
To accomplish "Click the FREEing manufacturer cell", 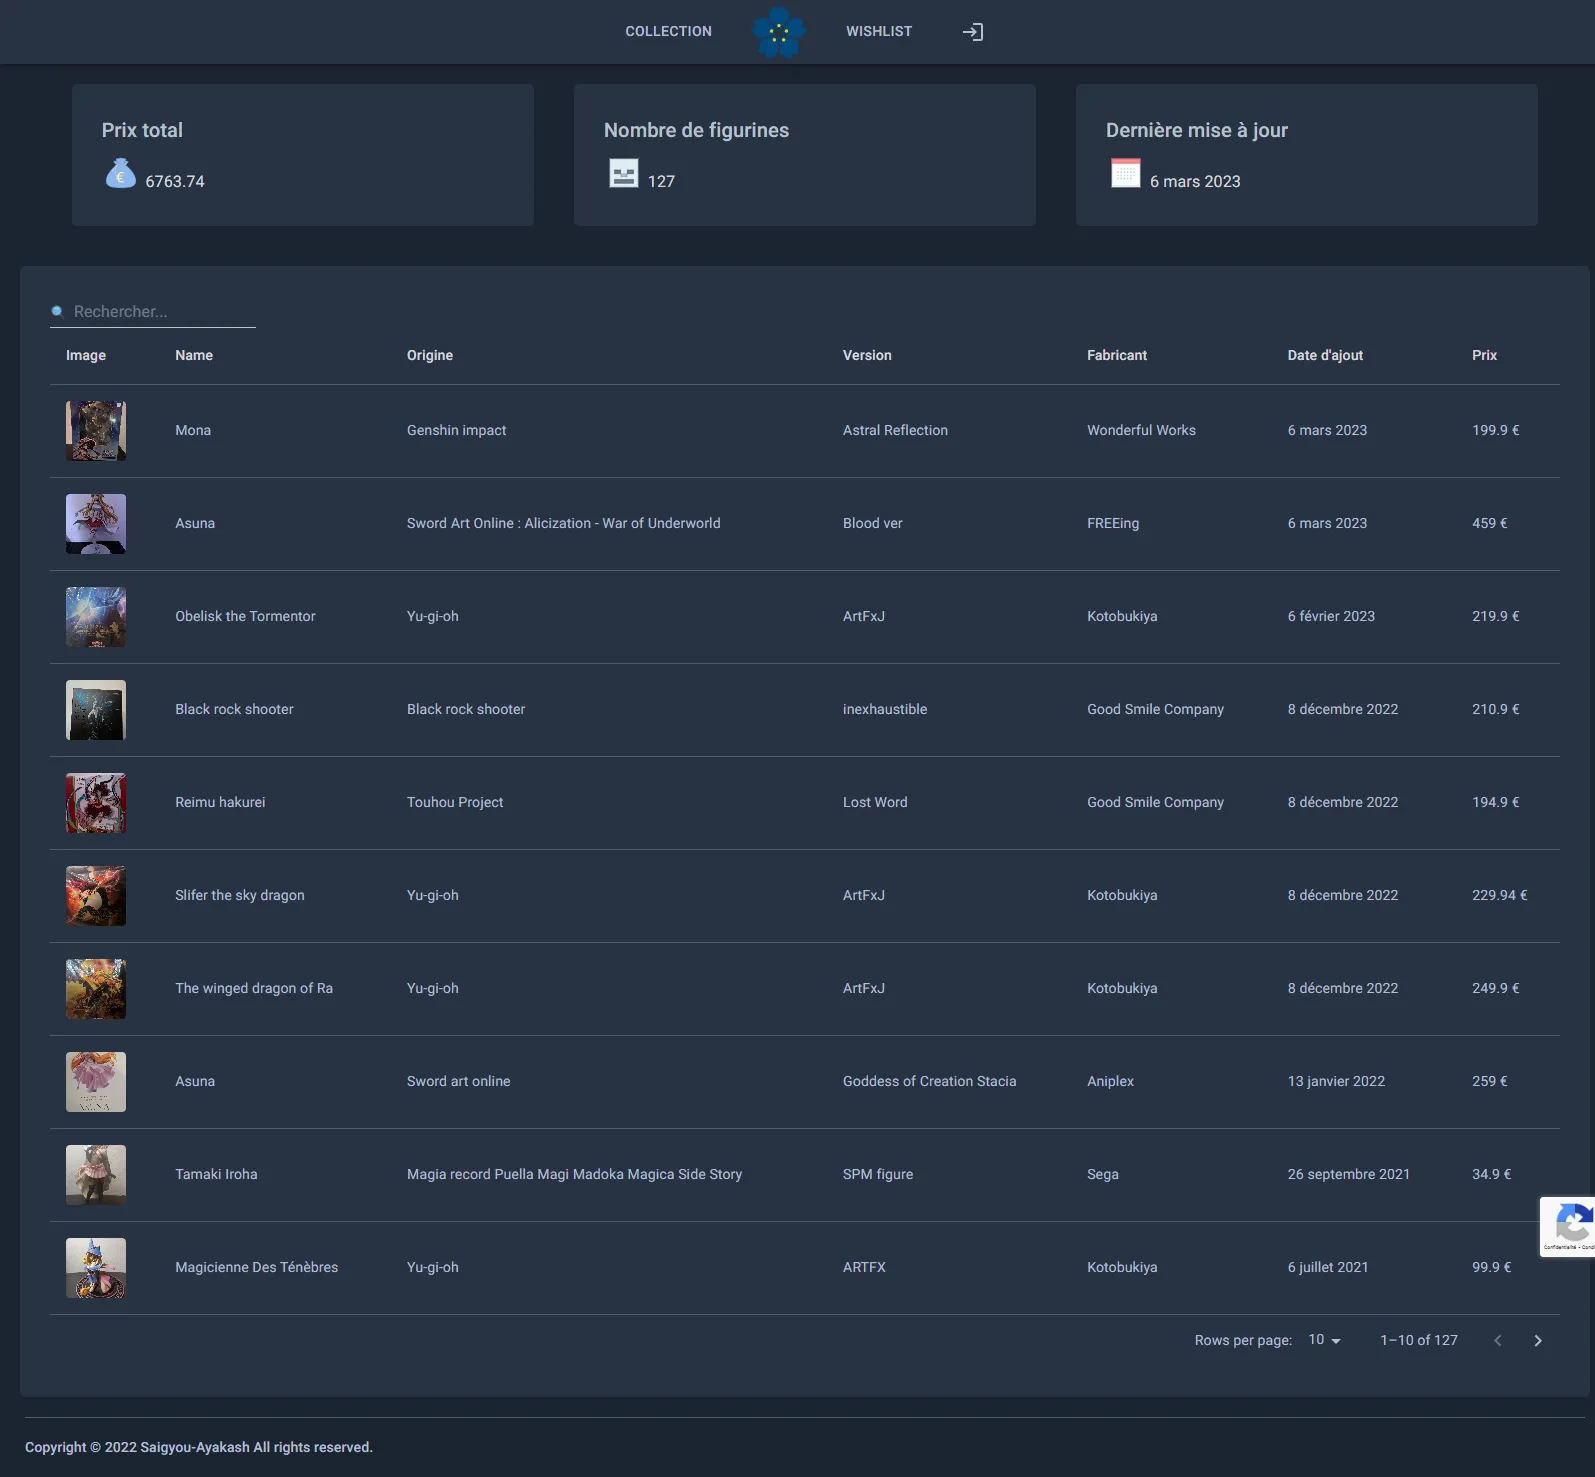I will (x=1113, y=524).
